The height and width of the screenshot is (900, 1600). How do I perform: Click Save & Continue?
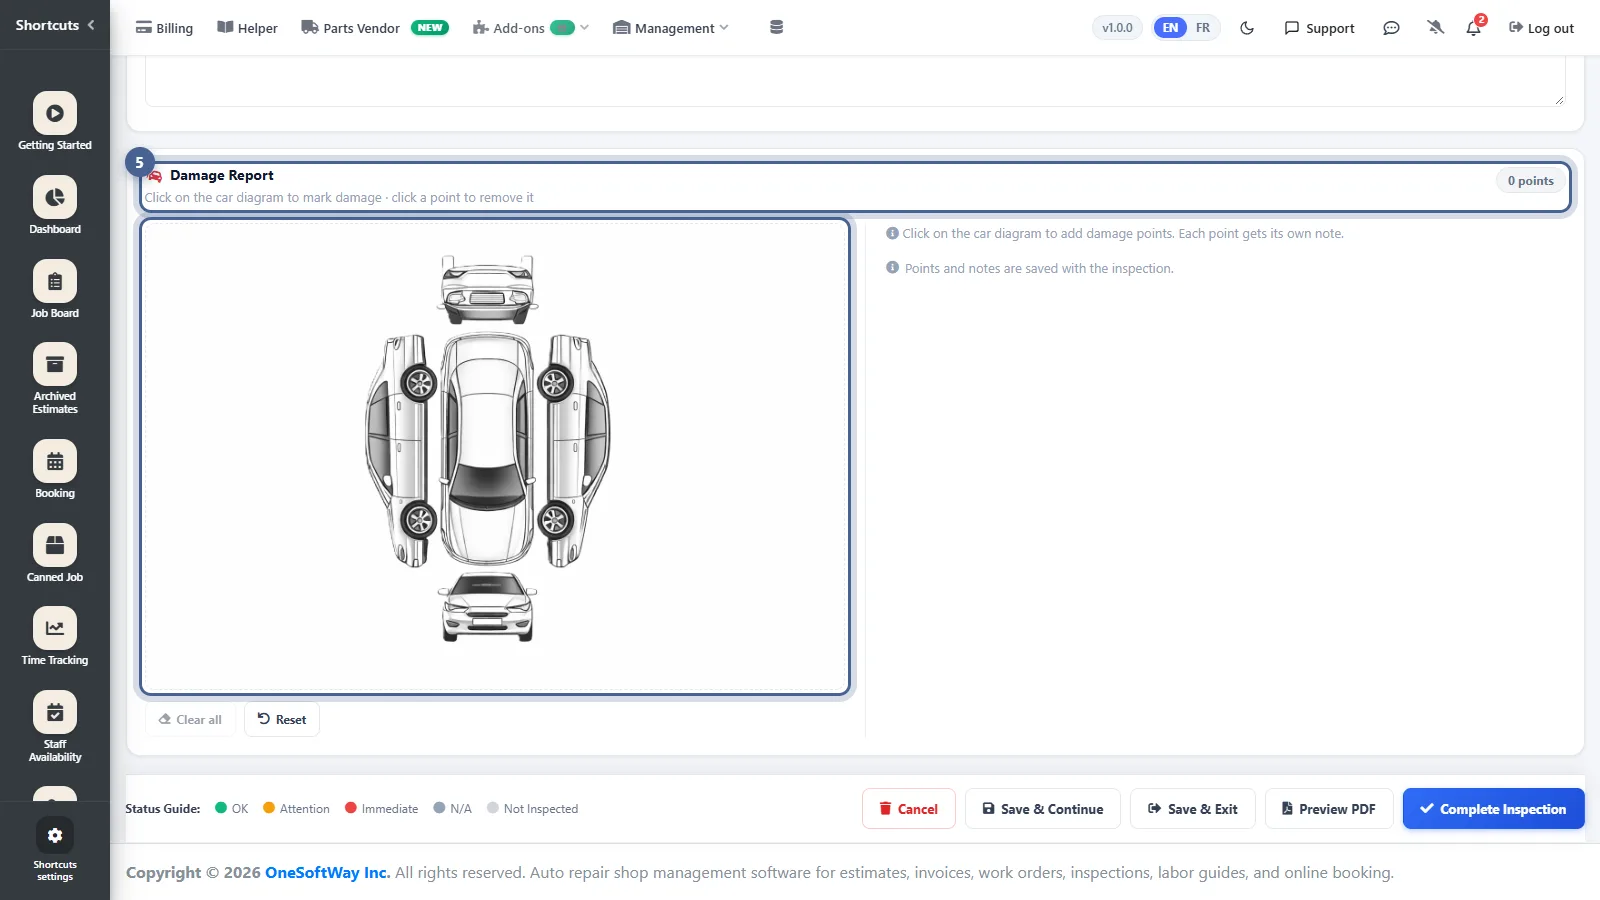tap(1043, 809)
